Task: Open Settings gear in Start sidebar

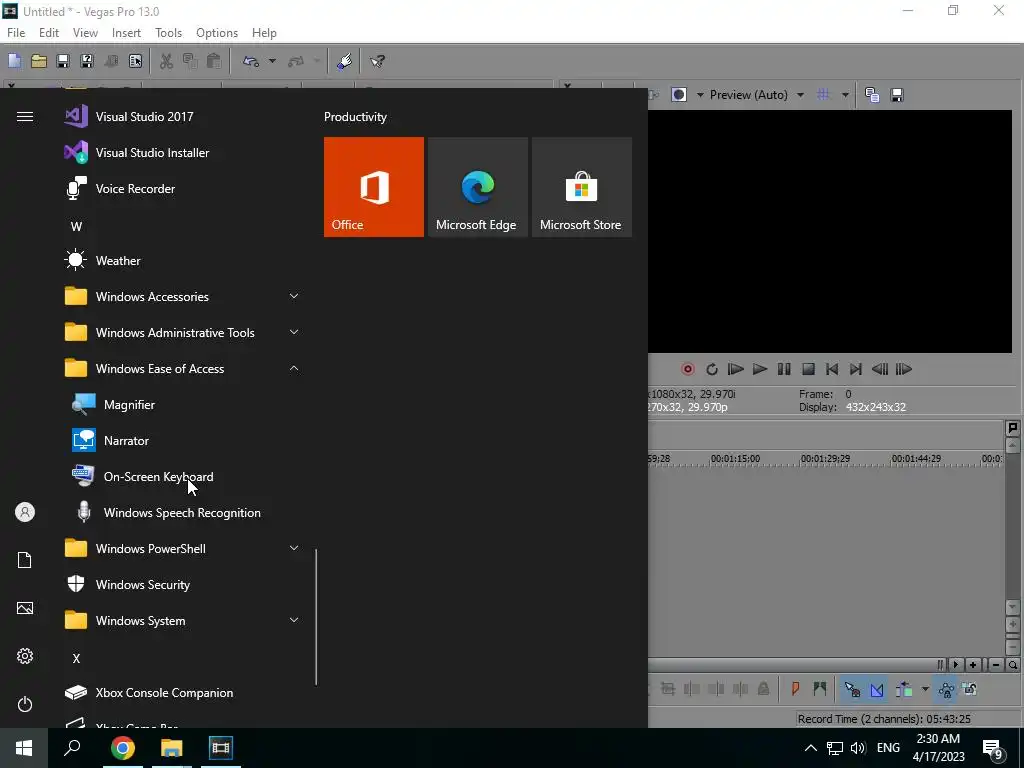Action: [x=25, y=656]
